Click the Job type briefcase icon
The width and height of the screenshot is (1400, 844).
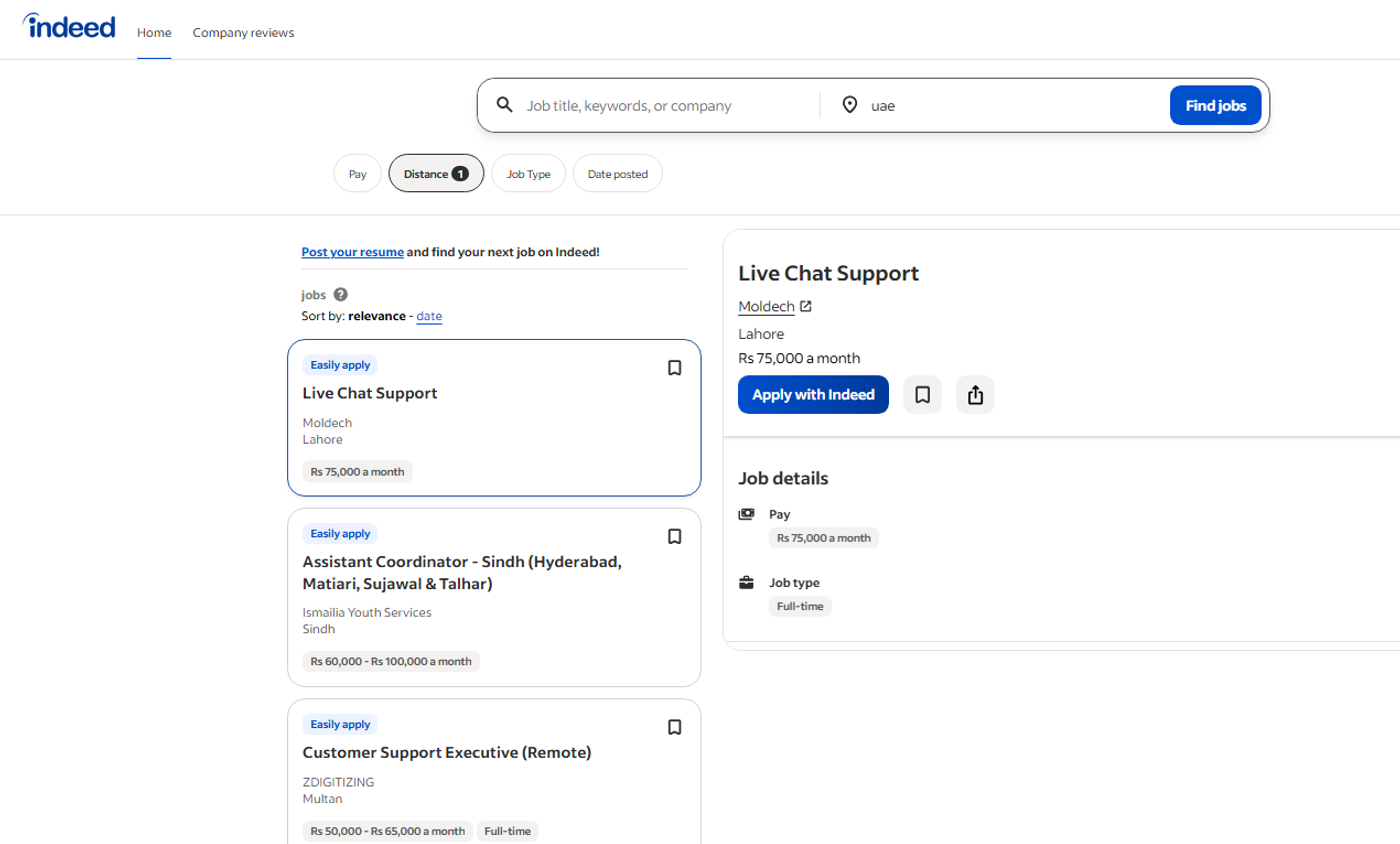pos(746,582)
